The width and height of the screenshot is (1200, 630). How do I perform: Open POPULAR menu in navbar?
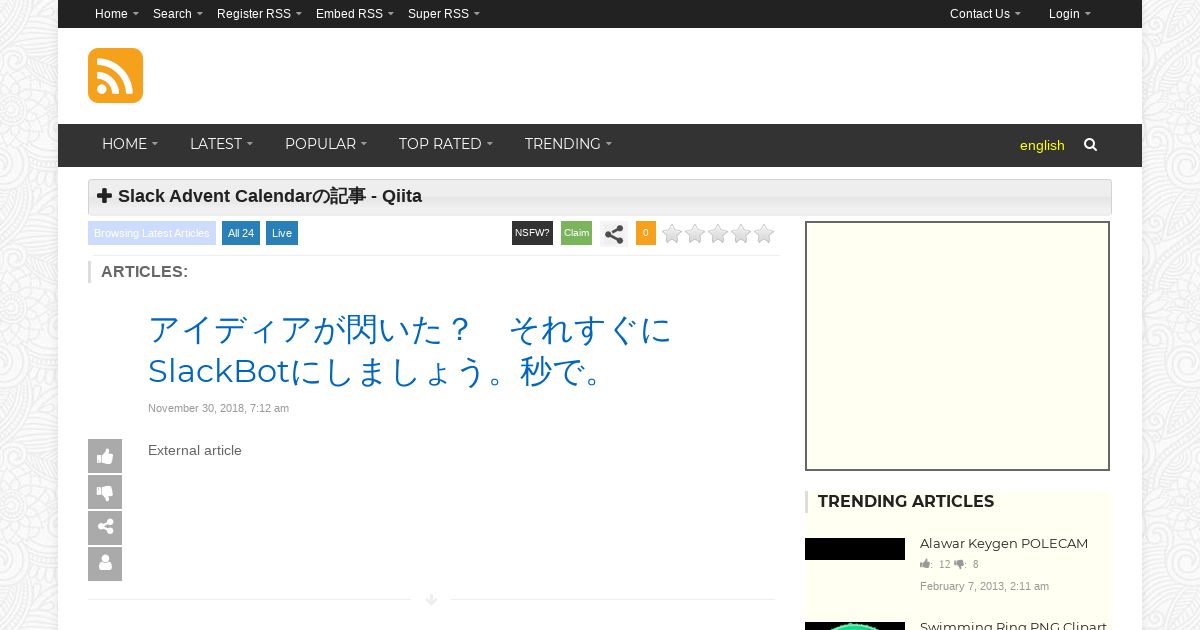326,144
